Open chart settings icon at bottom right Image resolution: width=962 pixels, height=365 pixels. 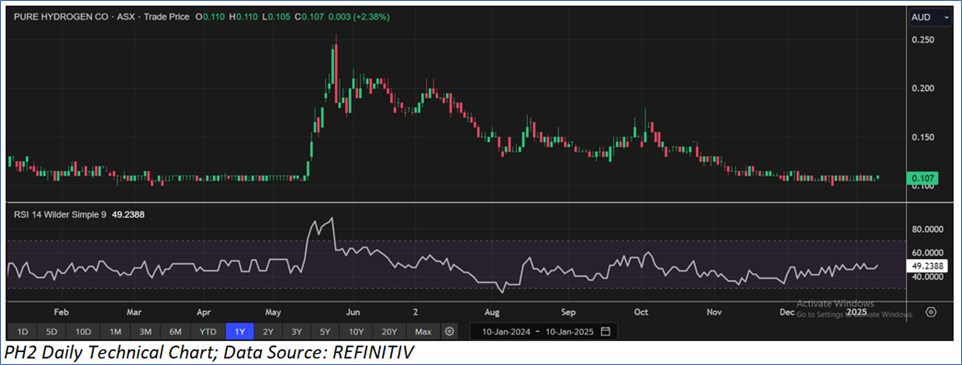pos(931,312)
